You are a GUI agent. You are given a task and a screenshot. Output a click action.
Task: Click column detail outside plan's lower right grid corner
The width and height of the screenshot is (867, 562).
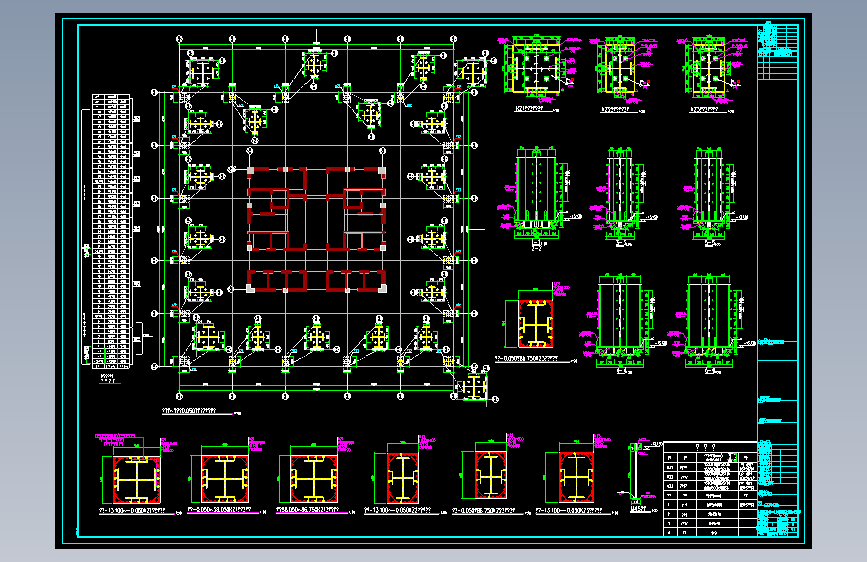click(x=473, y=386)
